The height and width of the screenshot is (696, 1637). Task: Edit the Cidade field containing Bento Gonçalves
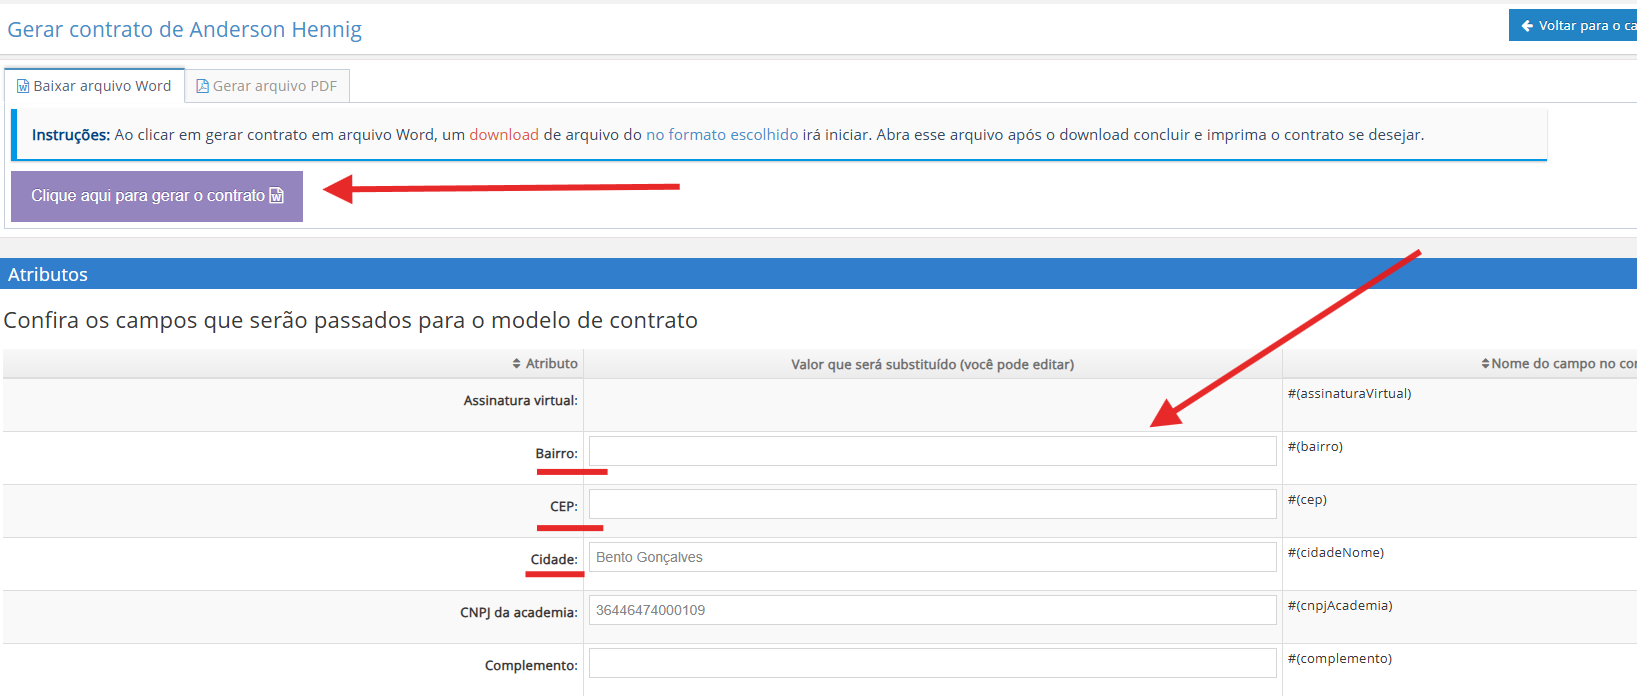click(932, 557)
